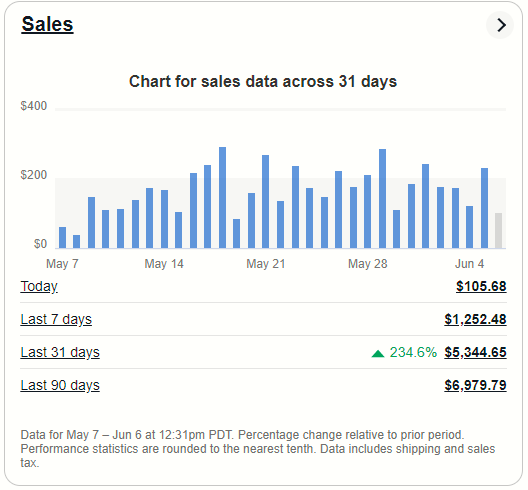528x490 pixels.
Task: Open the $5,344.65 sales amount
Action: click(x=476, y=353)
